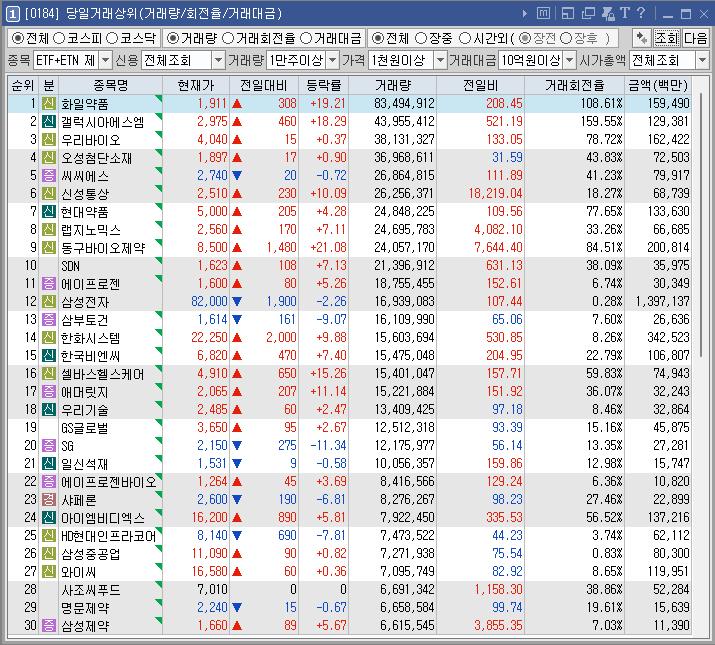Click the dark 신 badge beside 일신석재
The image size is (715, 645).
click(49, 463)
